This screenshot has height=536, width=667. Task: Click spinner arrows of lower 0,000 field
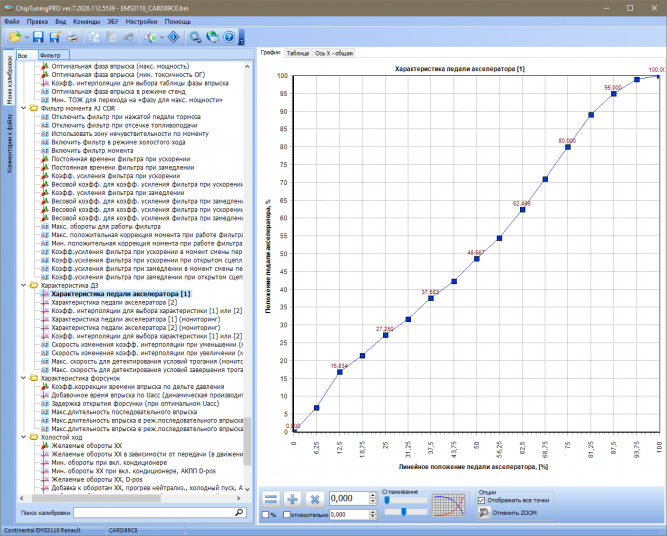point(373,514)
